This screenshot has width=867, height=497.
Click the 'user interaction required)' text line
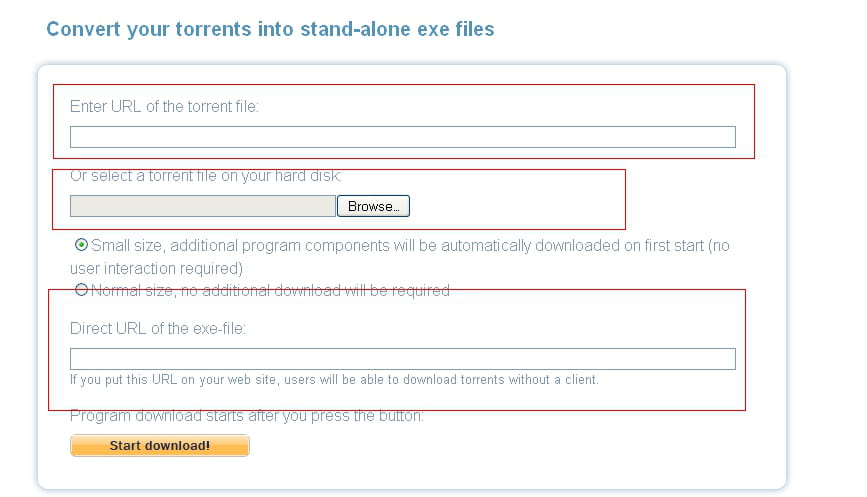(156, 269)
